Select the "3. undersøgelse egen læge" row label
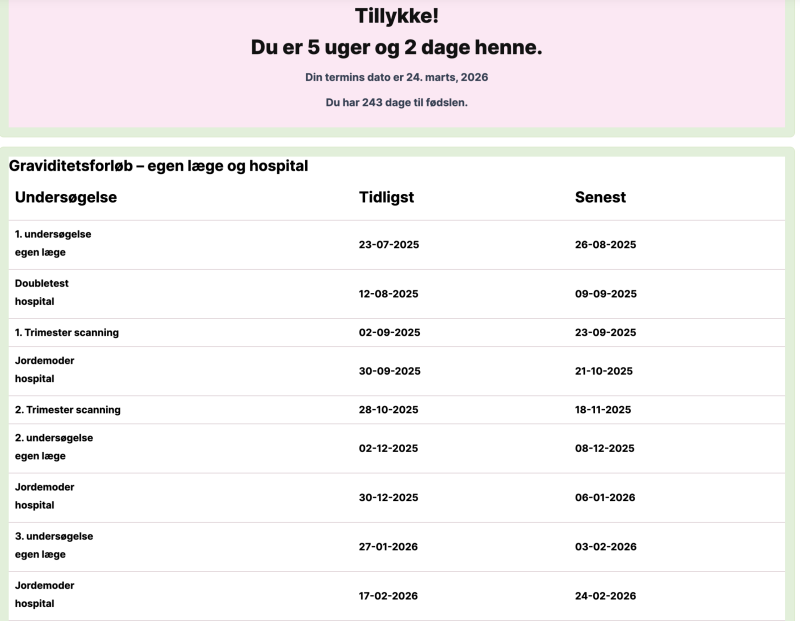 coord(53,545)
